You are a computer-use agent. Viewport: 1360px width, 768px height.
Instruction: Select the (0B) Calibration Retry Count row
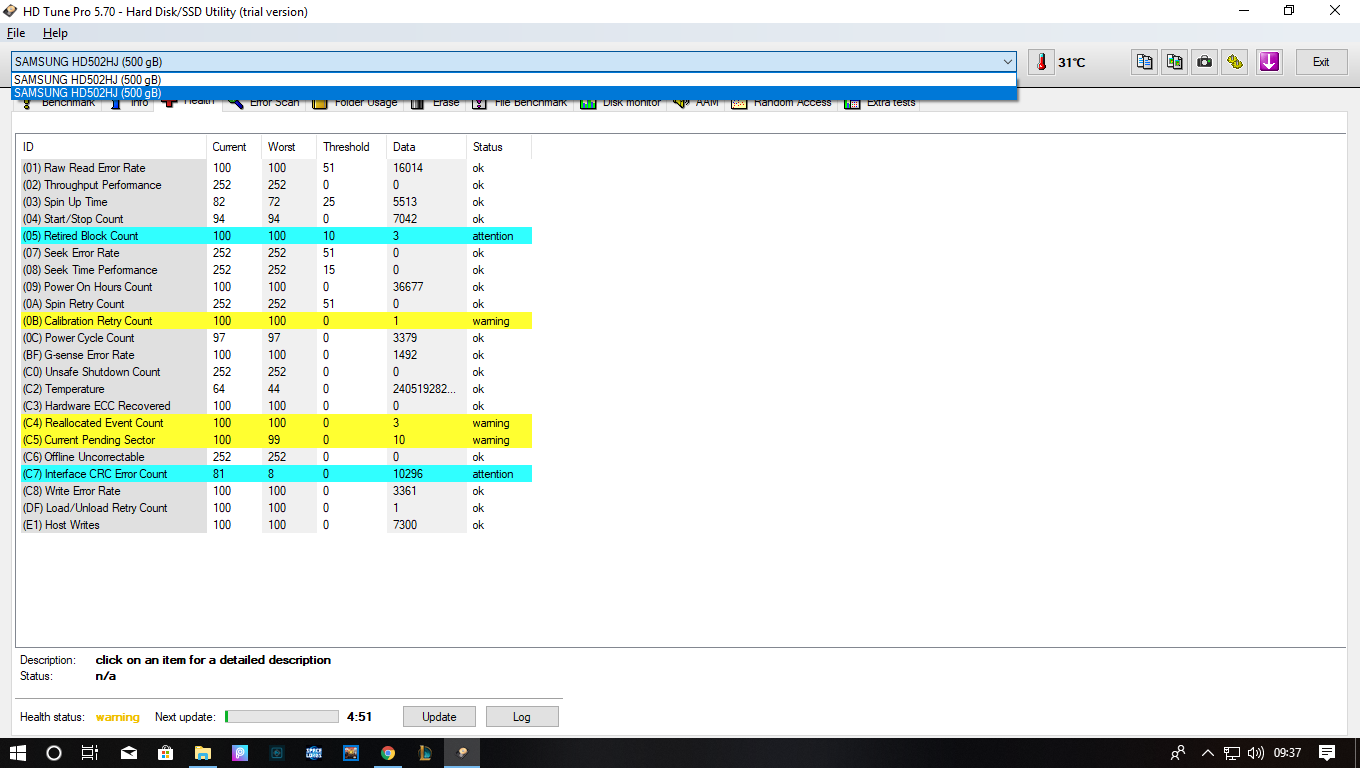click(276, 321)
